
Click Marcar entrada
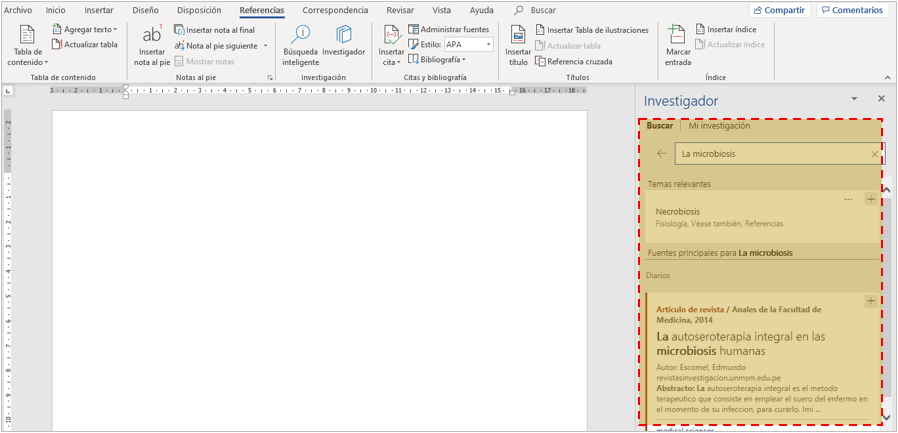pos(678,46)
